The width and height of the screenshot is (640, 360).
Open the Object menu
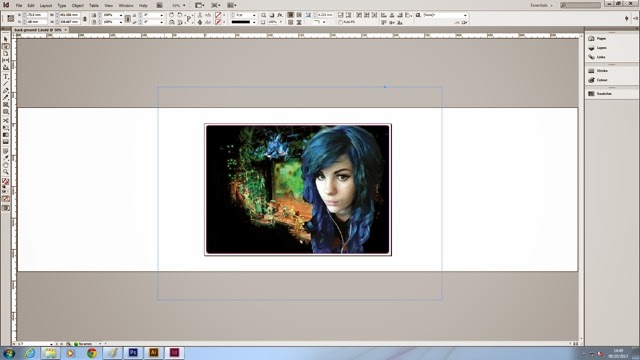tap(78, 6)
